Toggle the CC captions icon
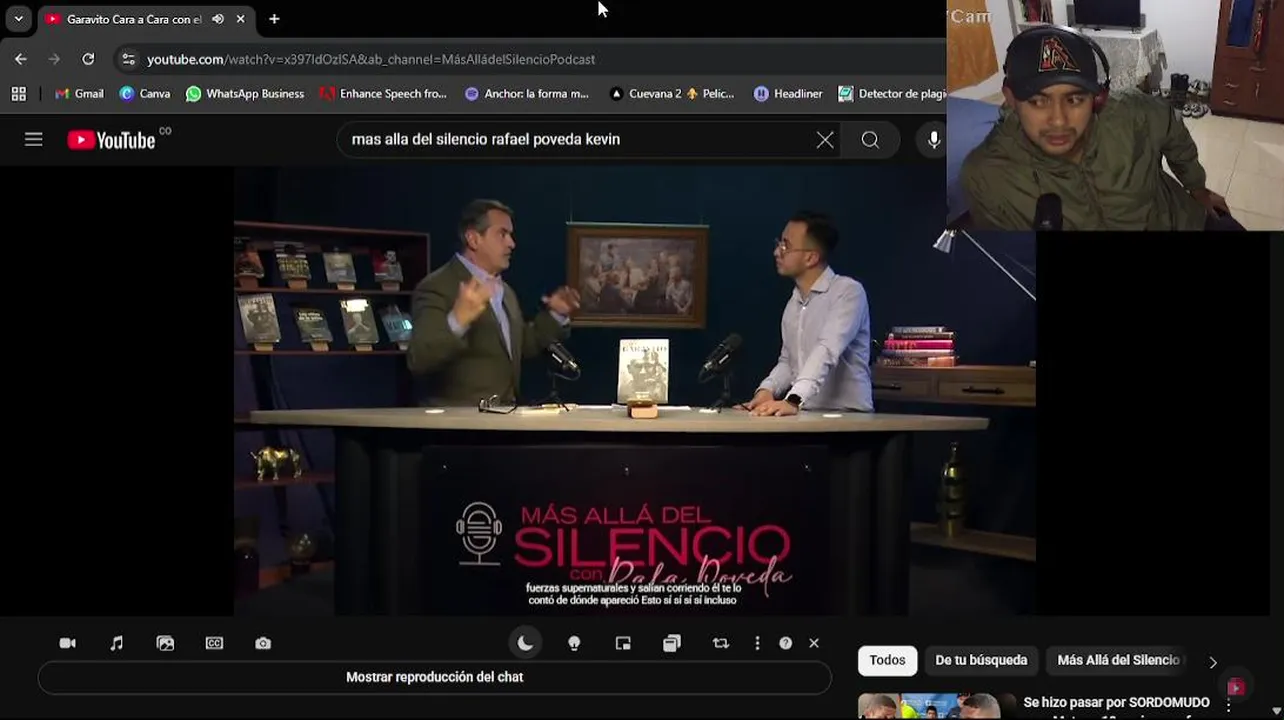This screenshot has height=720, width=1284. tap(214, 643)
